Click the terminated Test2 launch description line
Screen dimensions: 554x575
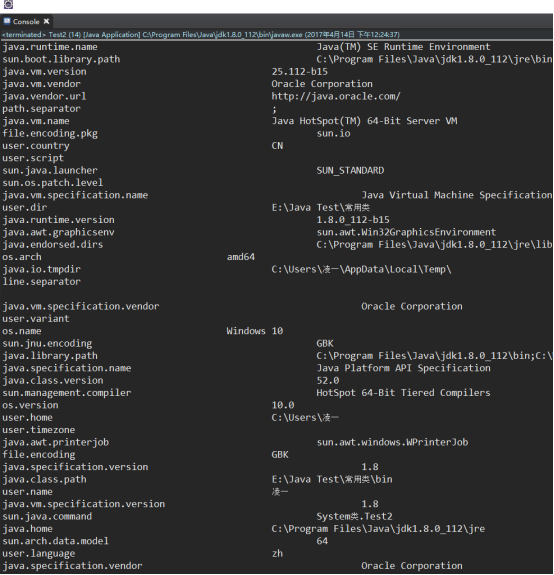click(x=201, y=35)
